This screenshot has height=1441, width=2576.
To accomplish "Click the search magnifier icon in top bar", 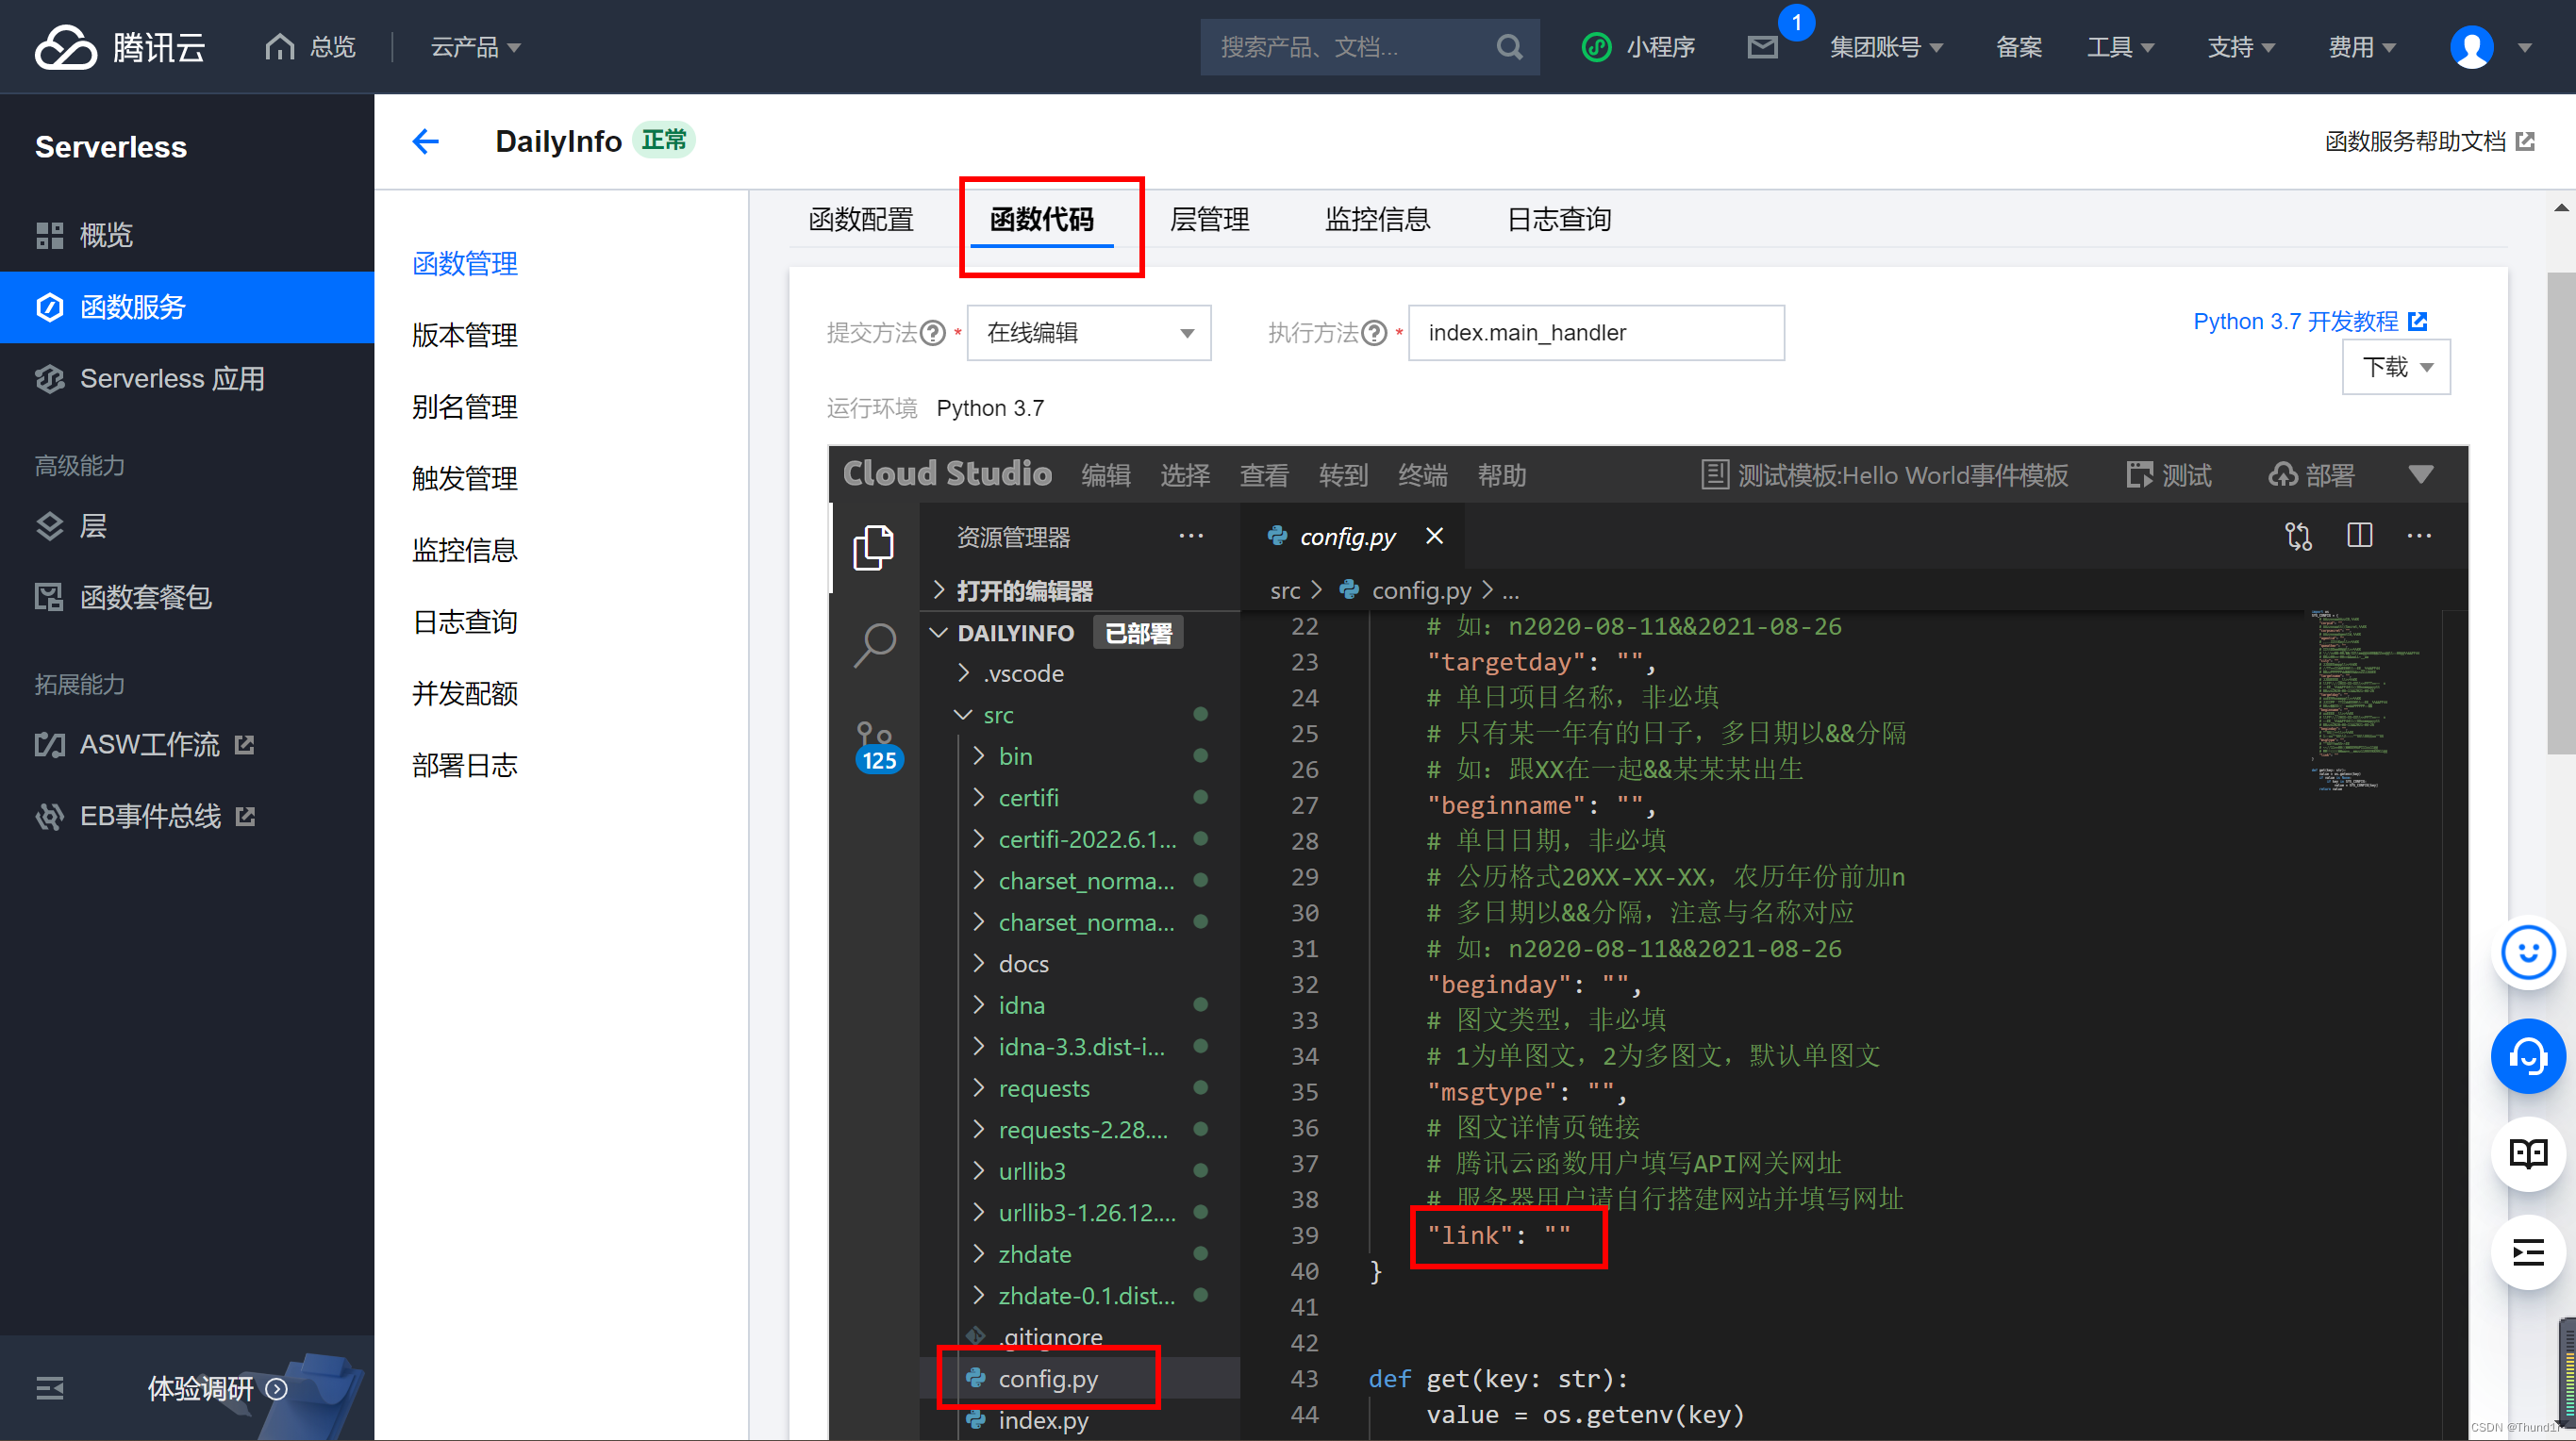I will point(1509,47).
